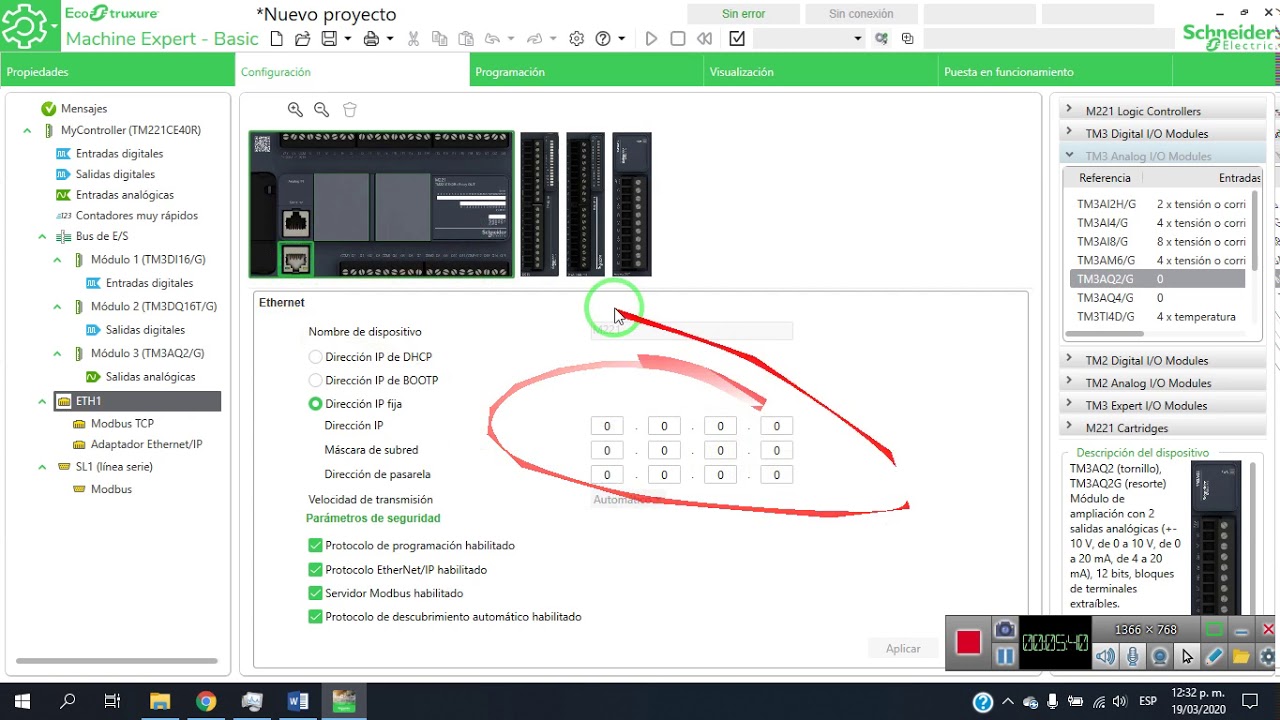The width and height of the screenshot is (1280, 720).
Task: Open the help question mark icon
Action: (603, 39)
